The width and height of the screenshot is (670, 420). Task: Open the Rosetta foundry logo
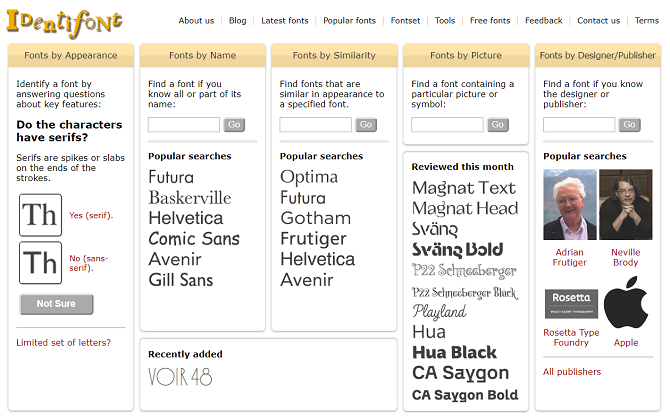click(x=571, y=304)
